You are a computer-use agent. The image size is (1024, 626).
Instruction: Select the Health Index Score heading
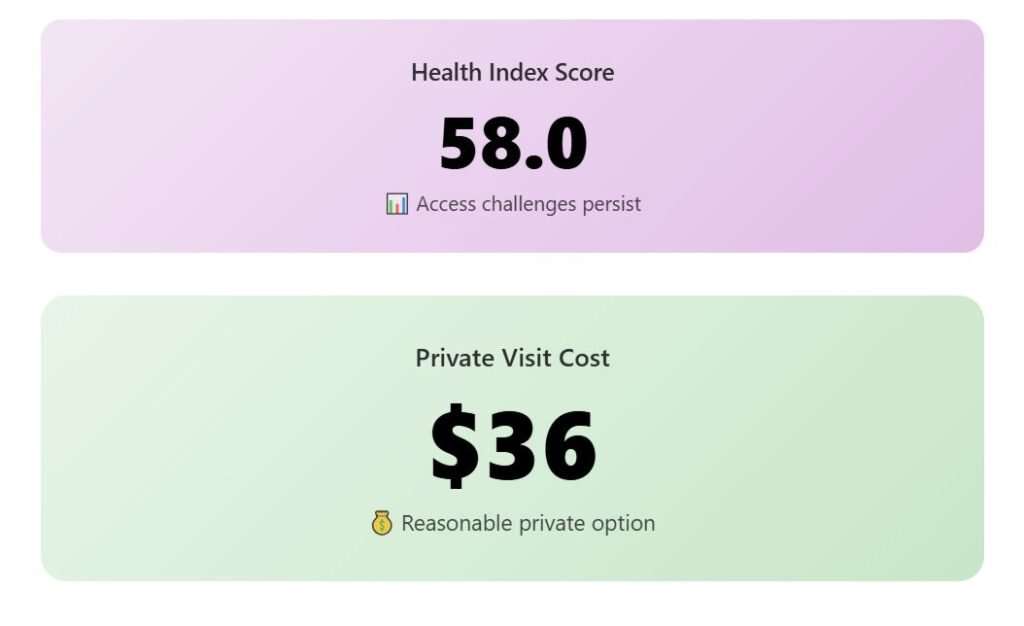click(x=512, y=73)
